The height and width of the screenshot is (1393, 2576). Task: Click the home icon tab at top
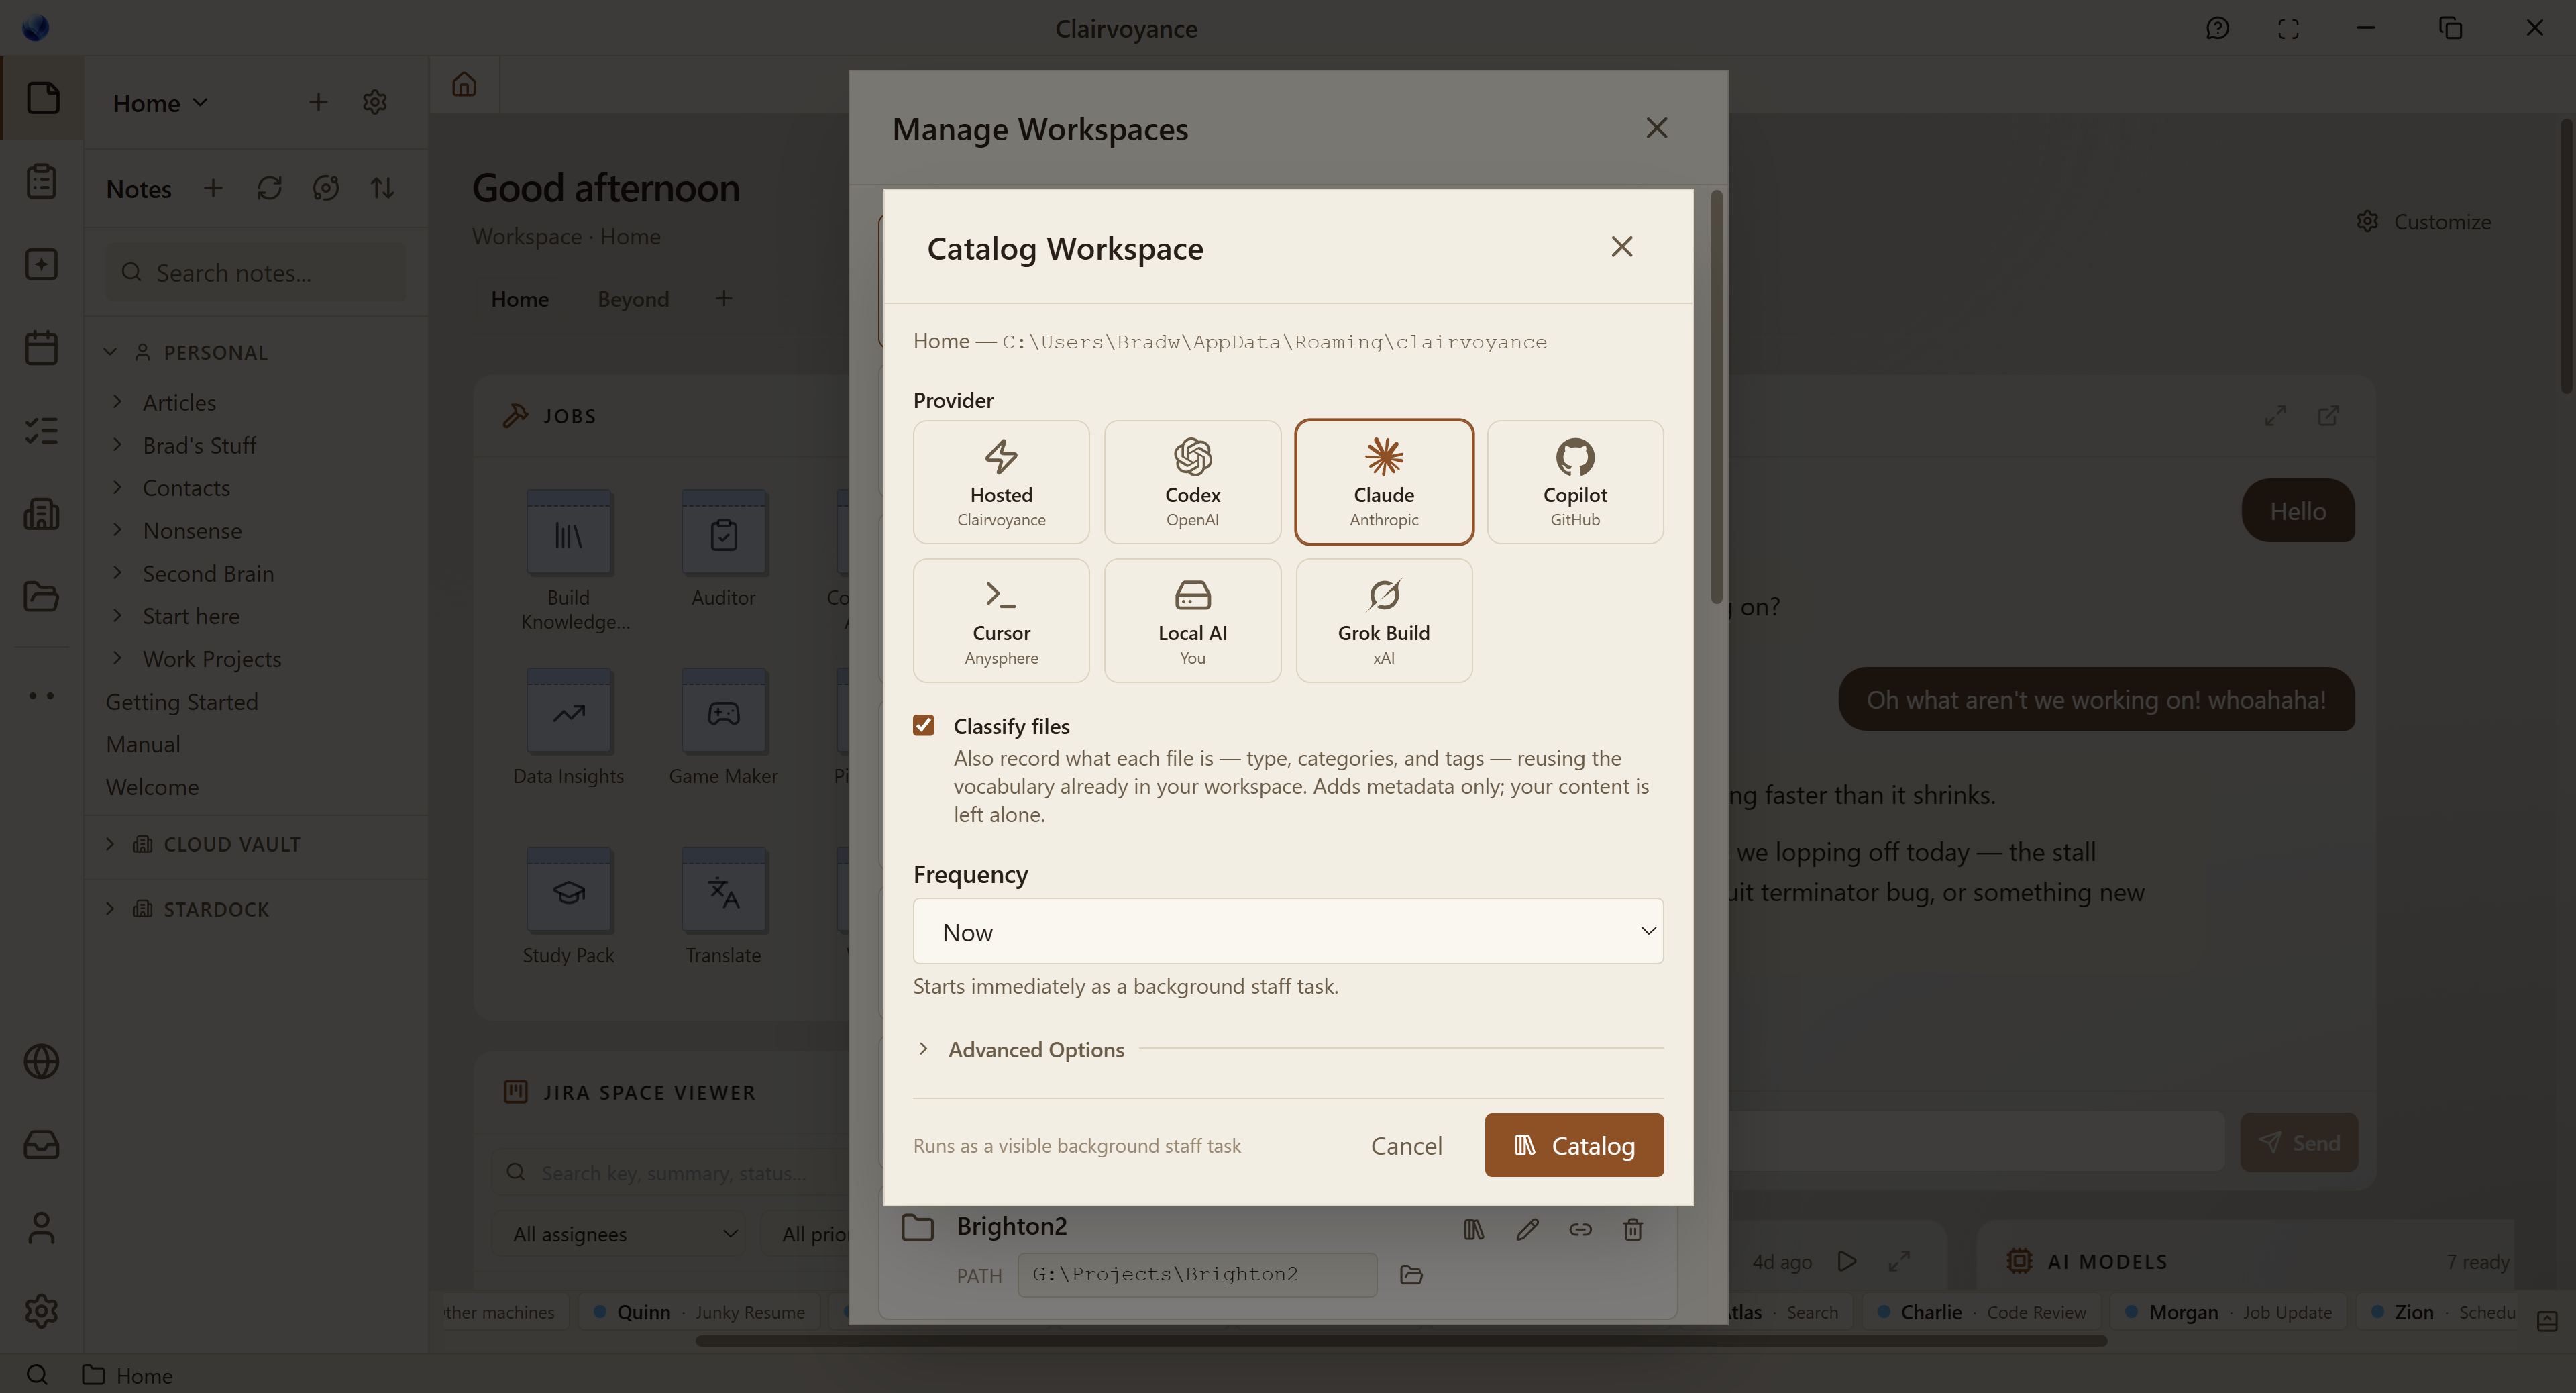pyautogui.click(x=464, y=84)
